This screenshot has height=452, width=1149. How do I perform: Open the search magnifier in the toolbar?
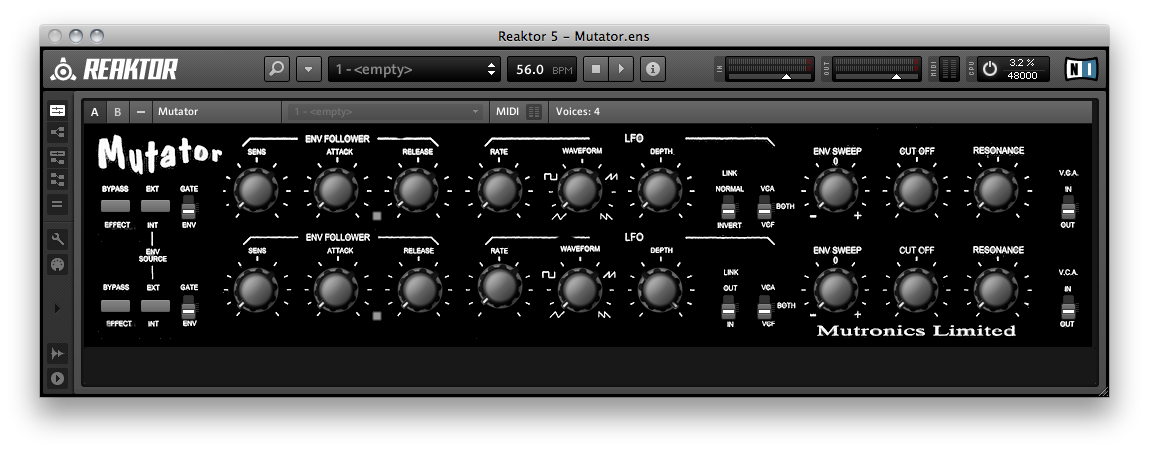[x=276, y=69]
